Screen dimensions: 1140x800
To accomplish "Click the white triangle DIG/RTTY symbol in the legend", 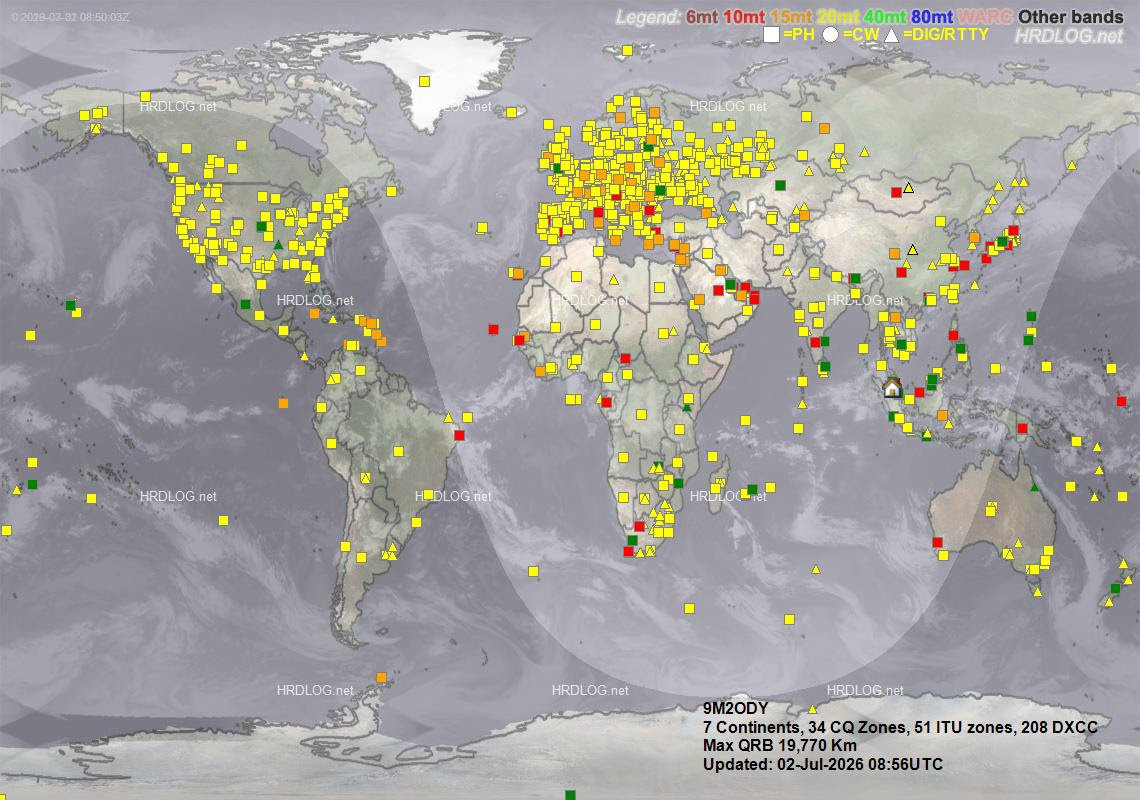I will (x=891, y=34).
